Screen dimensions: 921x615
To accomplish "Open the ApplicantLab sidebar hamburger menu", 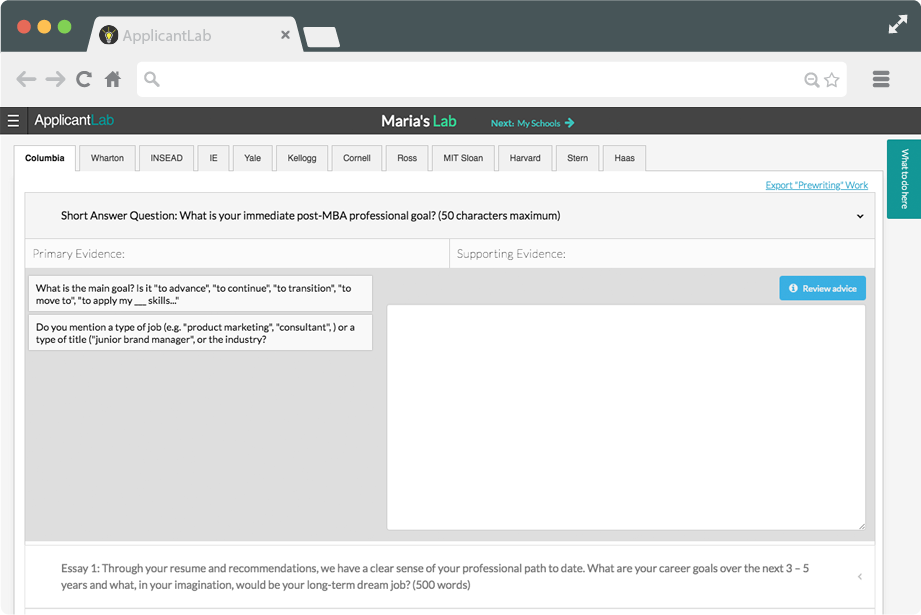I will pos(14,121).
